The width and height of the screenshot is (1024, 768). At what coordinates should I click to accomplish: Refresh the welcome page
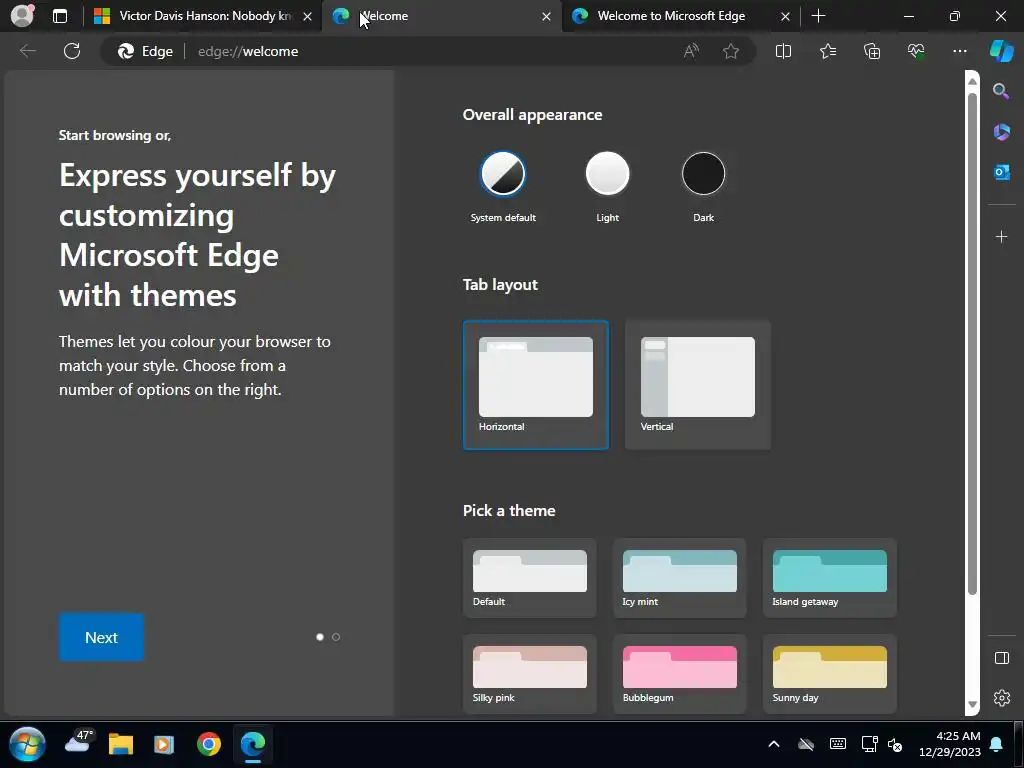pyautogui.click(x=72, y=51)
